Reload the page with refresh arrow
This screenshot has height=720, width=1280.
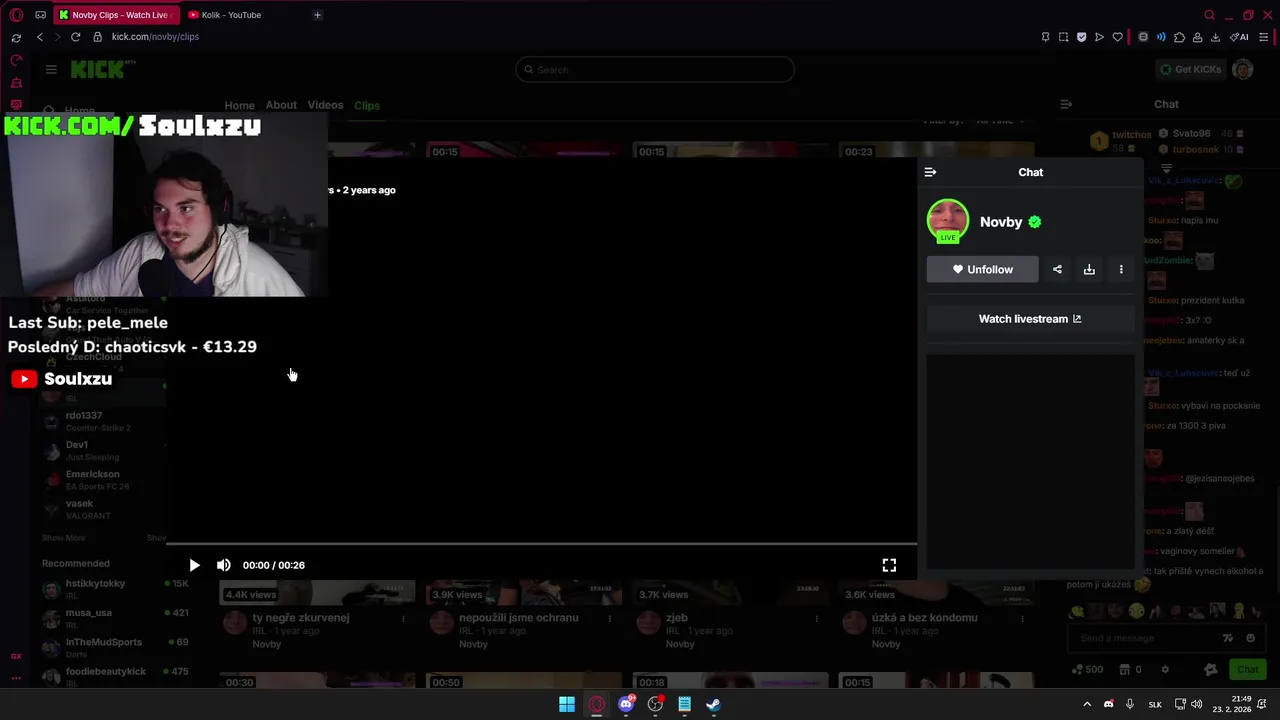click(75, 37)
